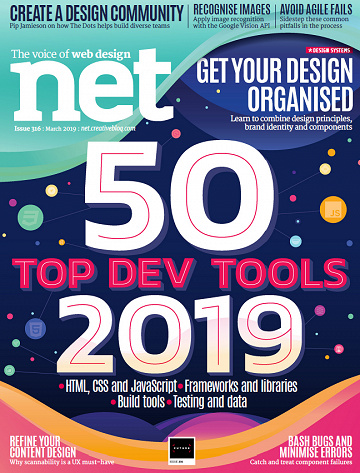The width and height of the screenshot is (360, 473).
Task: Click 'The voice of web design' tagline
Action: click(x=71, y=54)
